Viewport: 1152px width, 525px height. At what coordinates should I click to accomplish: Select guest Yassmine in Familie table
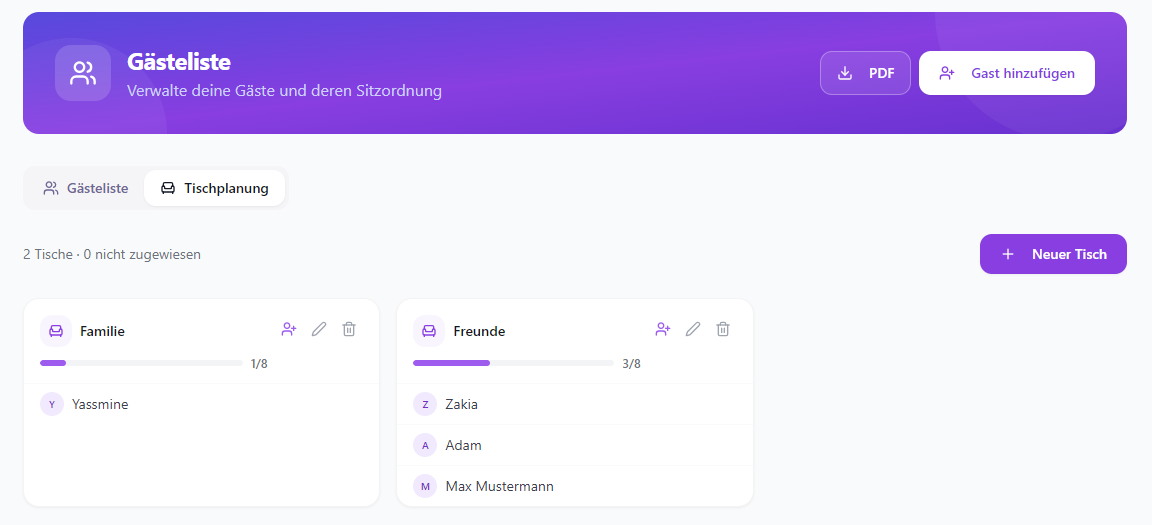tap(201, 404)
